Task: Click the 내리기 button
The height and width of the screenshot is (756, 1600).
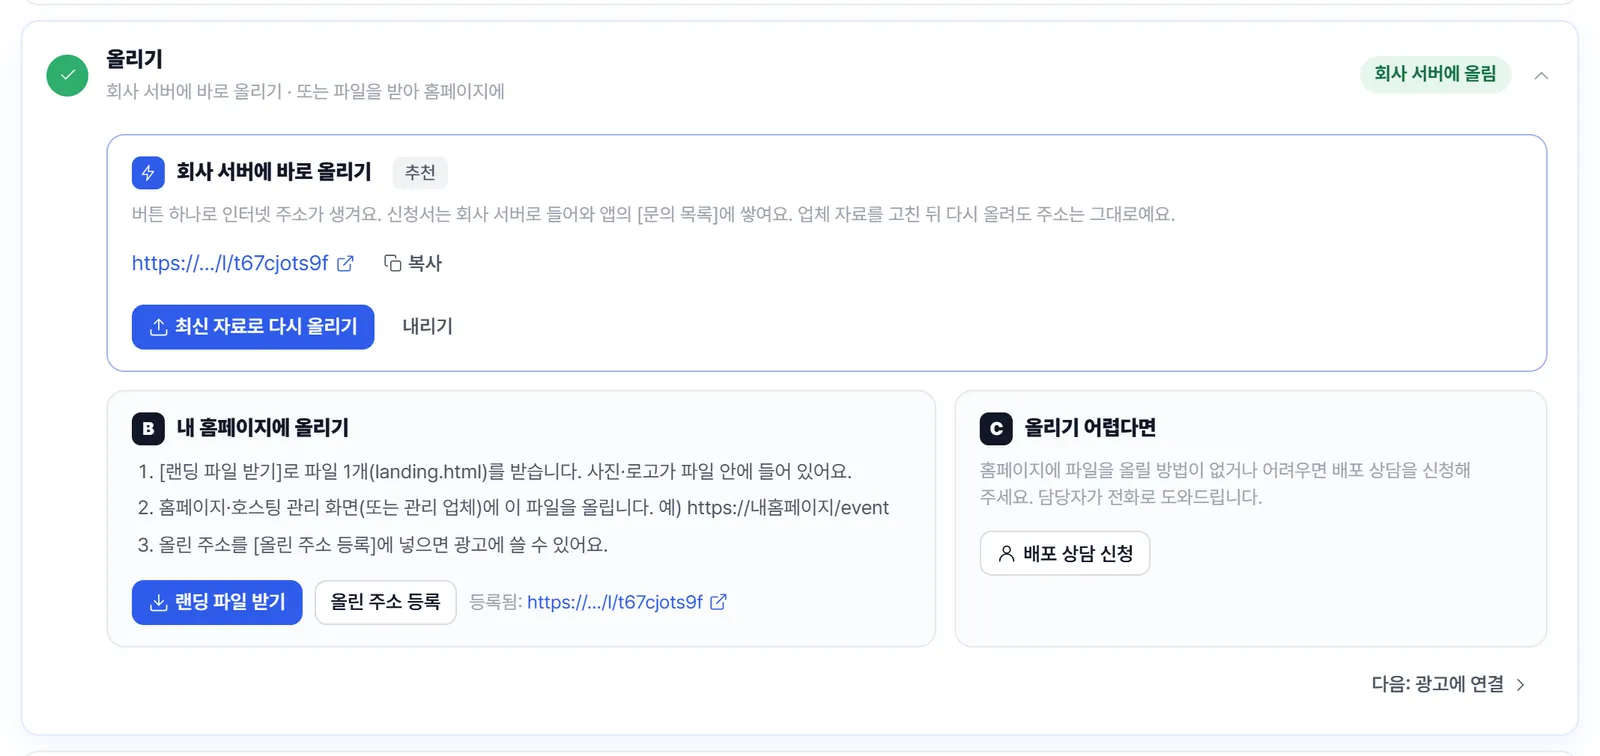Action: [x=428, y=327]
